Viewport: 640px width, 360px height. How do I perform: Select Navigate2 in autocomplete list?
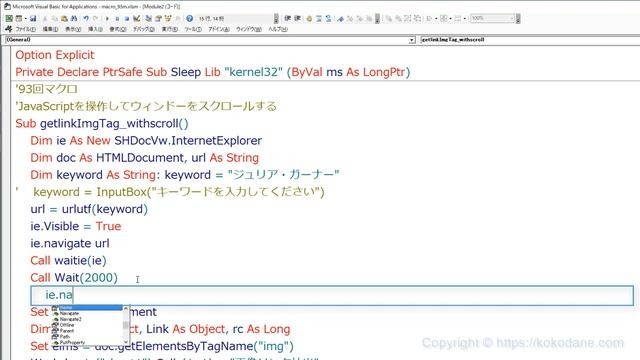click(x=71, y=319)
